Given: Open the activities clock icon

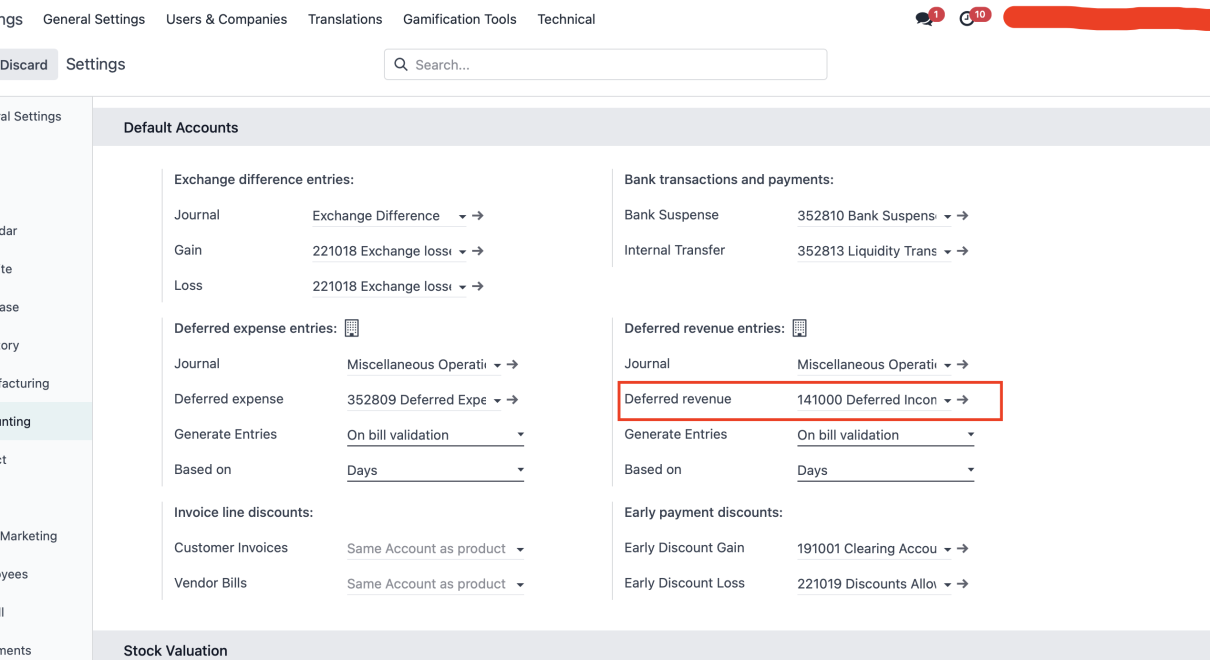Looking at the screenshot, I should (967, 19).
